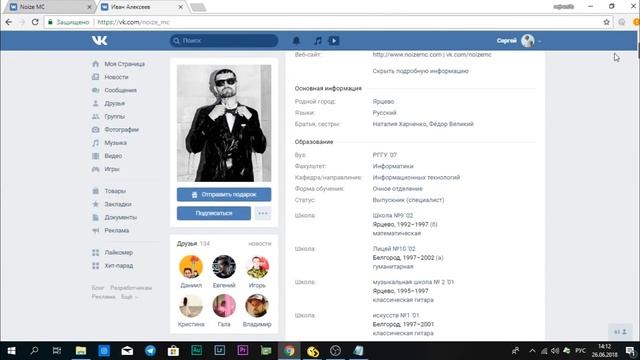This screenshot has width=640, height=360.
Task: Close the Иван Алексеев browser tab
Action: tap(181, 7)
